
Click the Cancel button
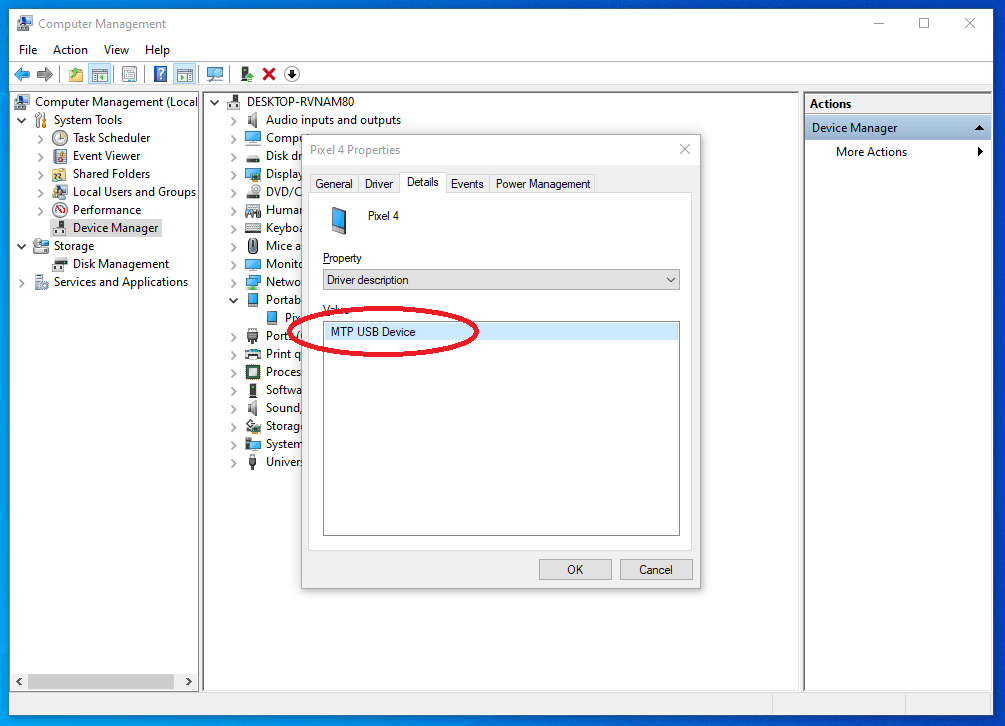[x=656, y=570]
